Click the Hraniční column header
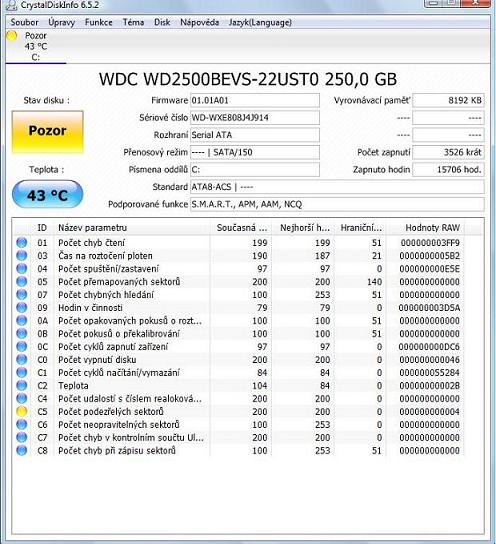The height and width of the screenshot is (544, 496). (x=360, y=228)
